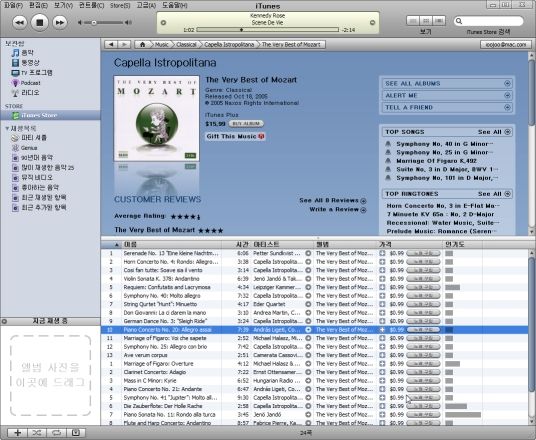
Task: Click TELL A FRIEND option
Action: click(447, 107)
